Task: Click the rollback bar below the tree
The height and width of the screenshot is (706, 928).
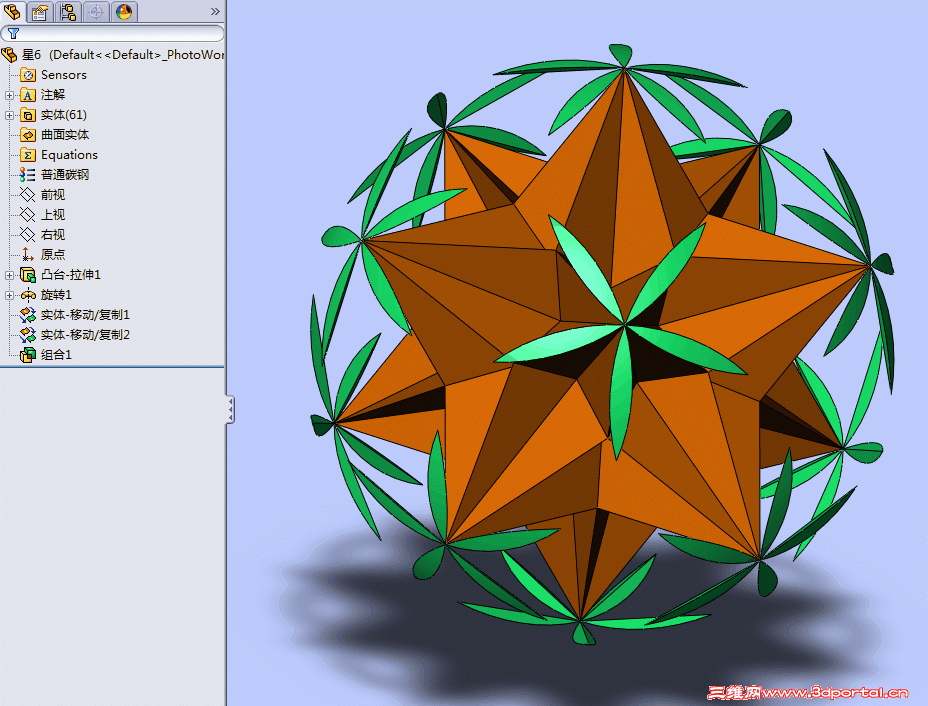Action: click(x=112, y=367)
